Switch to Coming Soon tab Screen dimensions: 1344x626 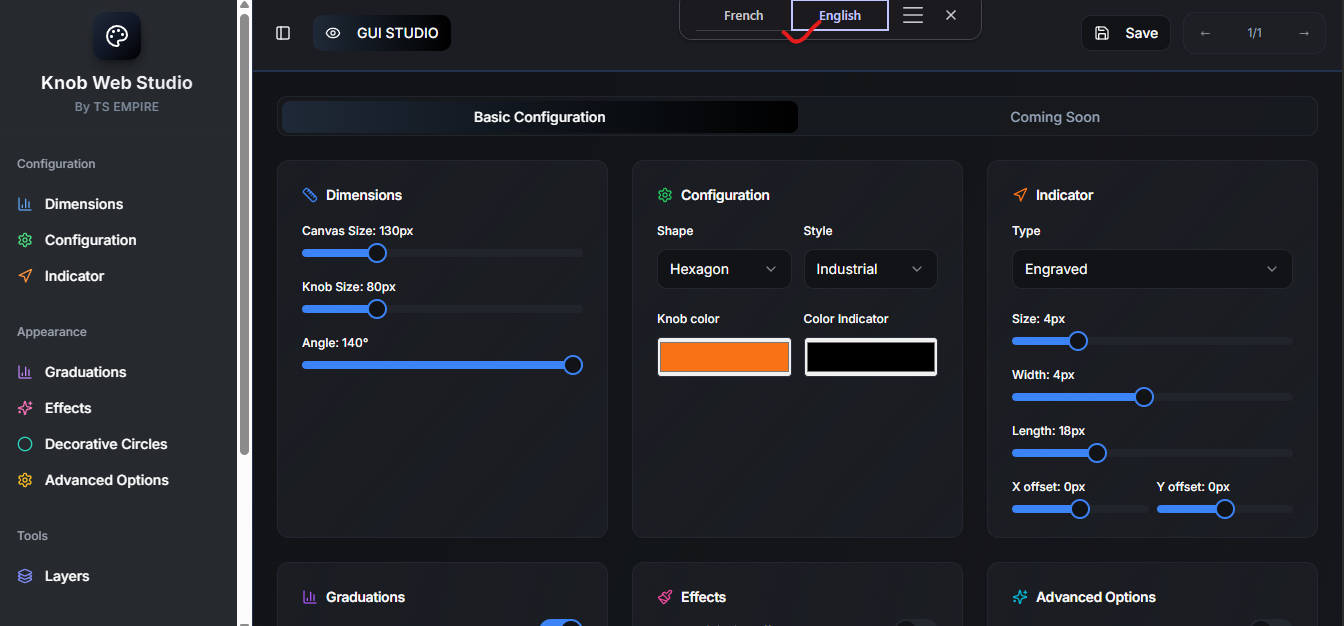(1055, 117)
